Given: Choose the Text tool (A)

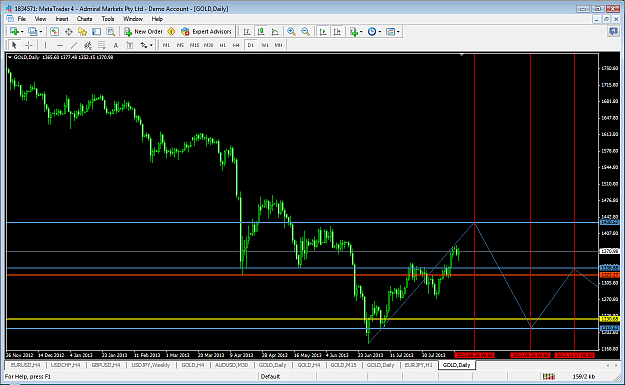Looking at the screenshot, I should (116, 45).
